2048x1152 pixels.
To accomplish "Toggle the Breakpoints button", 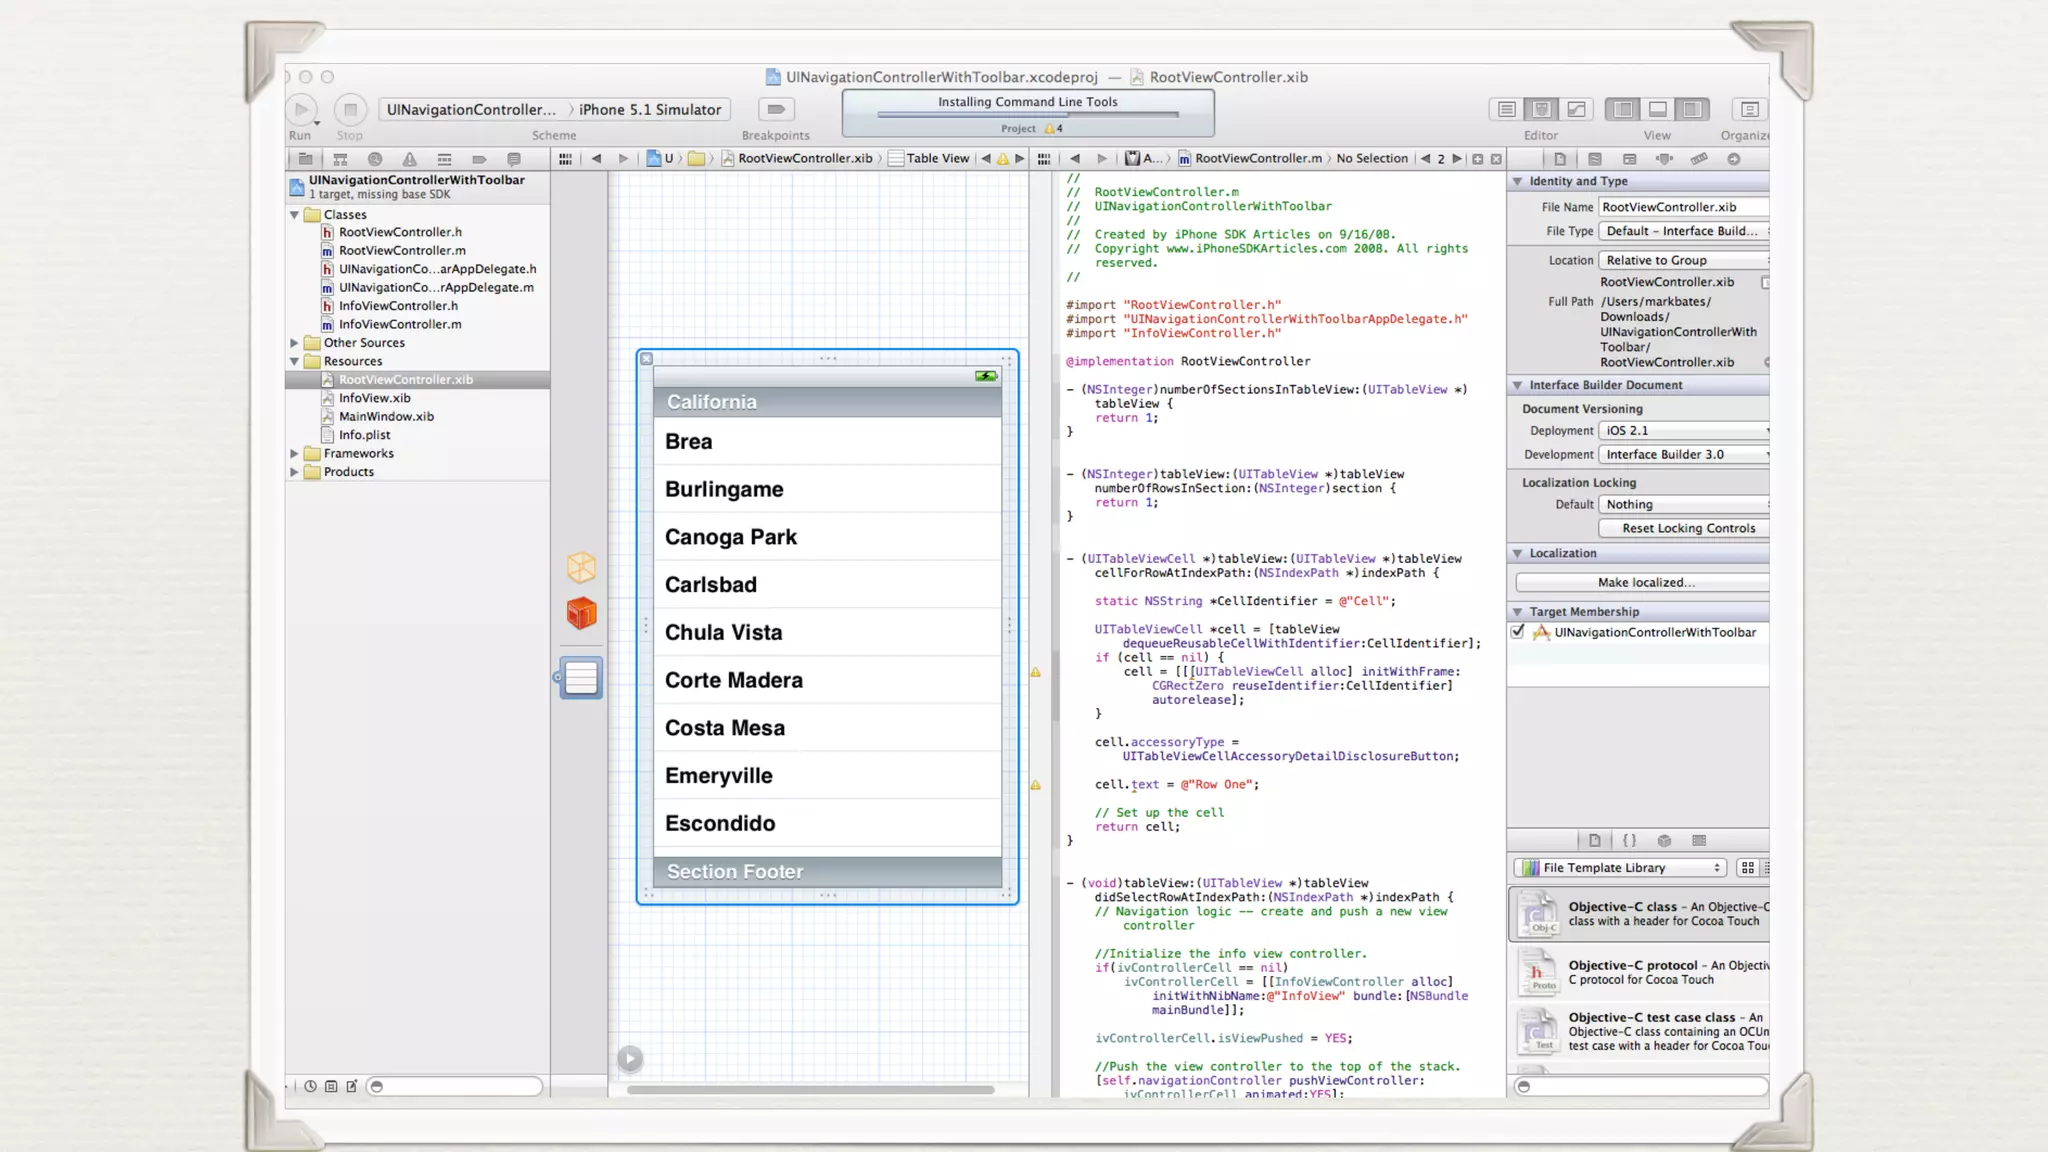I will click(x=776, y=109).
